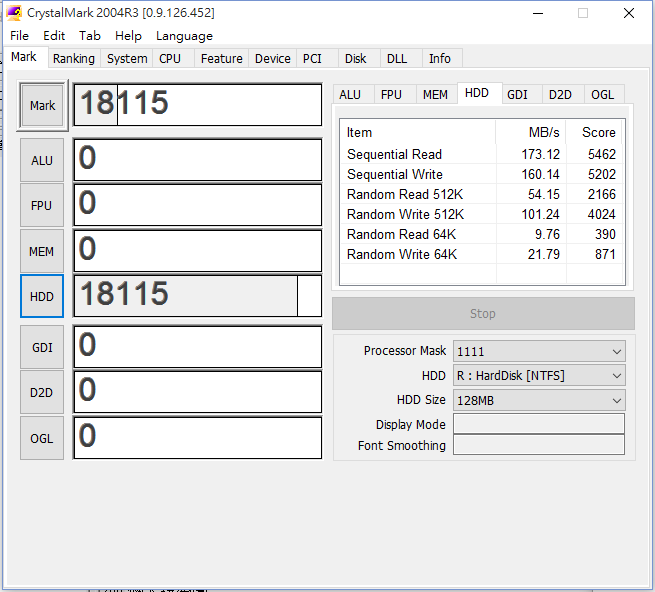Click the Display Mode field
Image resolution: width=655 pixels, height=592 pixels.
click(539, 424)
